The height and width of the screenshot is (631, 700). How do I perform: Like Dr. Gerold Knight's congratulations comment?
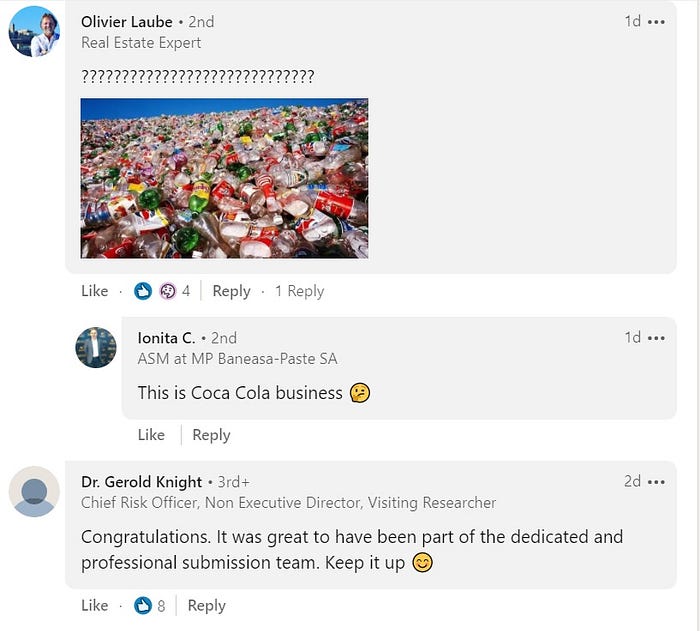[95, 606]
